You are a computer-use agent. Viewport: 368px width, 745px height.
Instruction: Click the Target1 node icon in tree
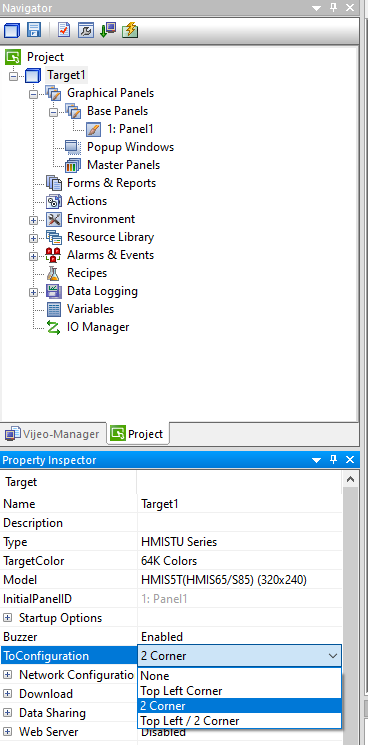[x=33, y=76]
